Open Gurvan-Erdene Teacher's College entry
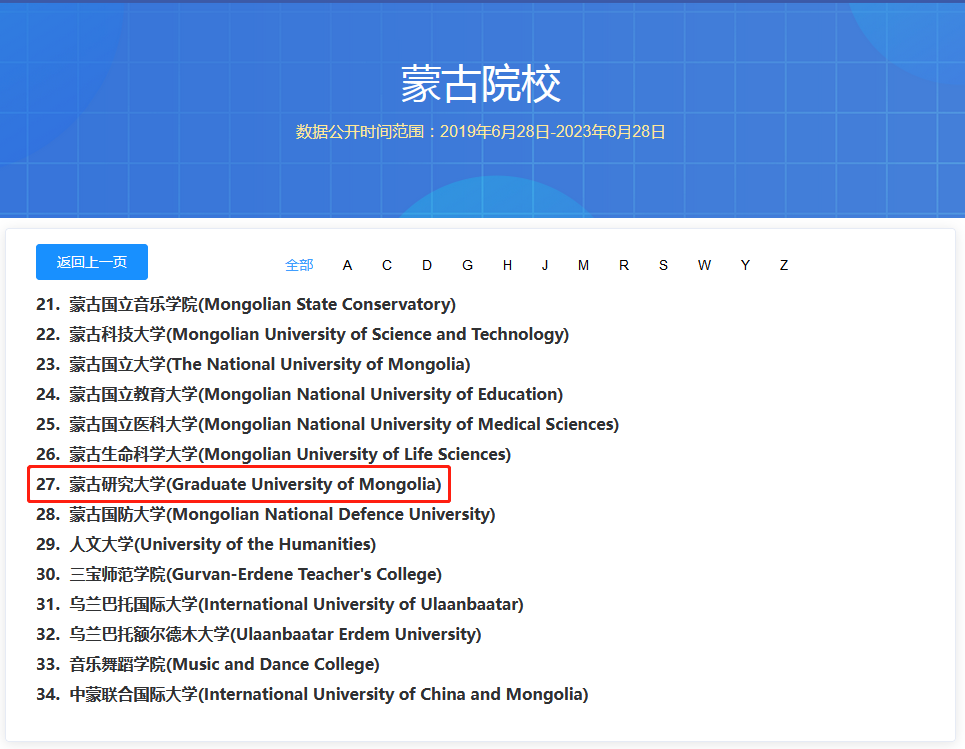Image resolution: width=965 pixels, height=749 pixels. (x=239, y=574)
